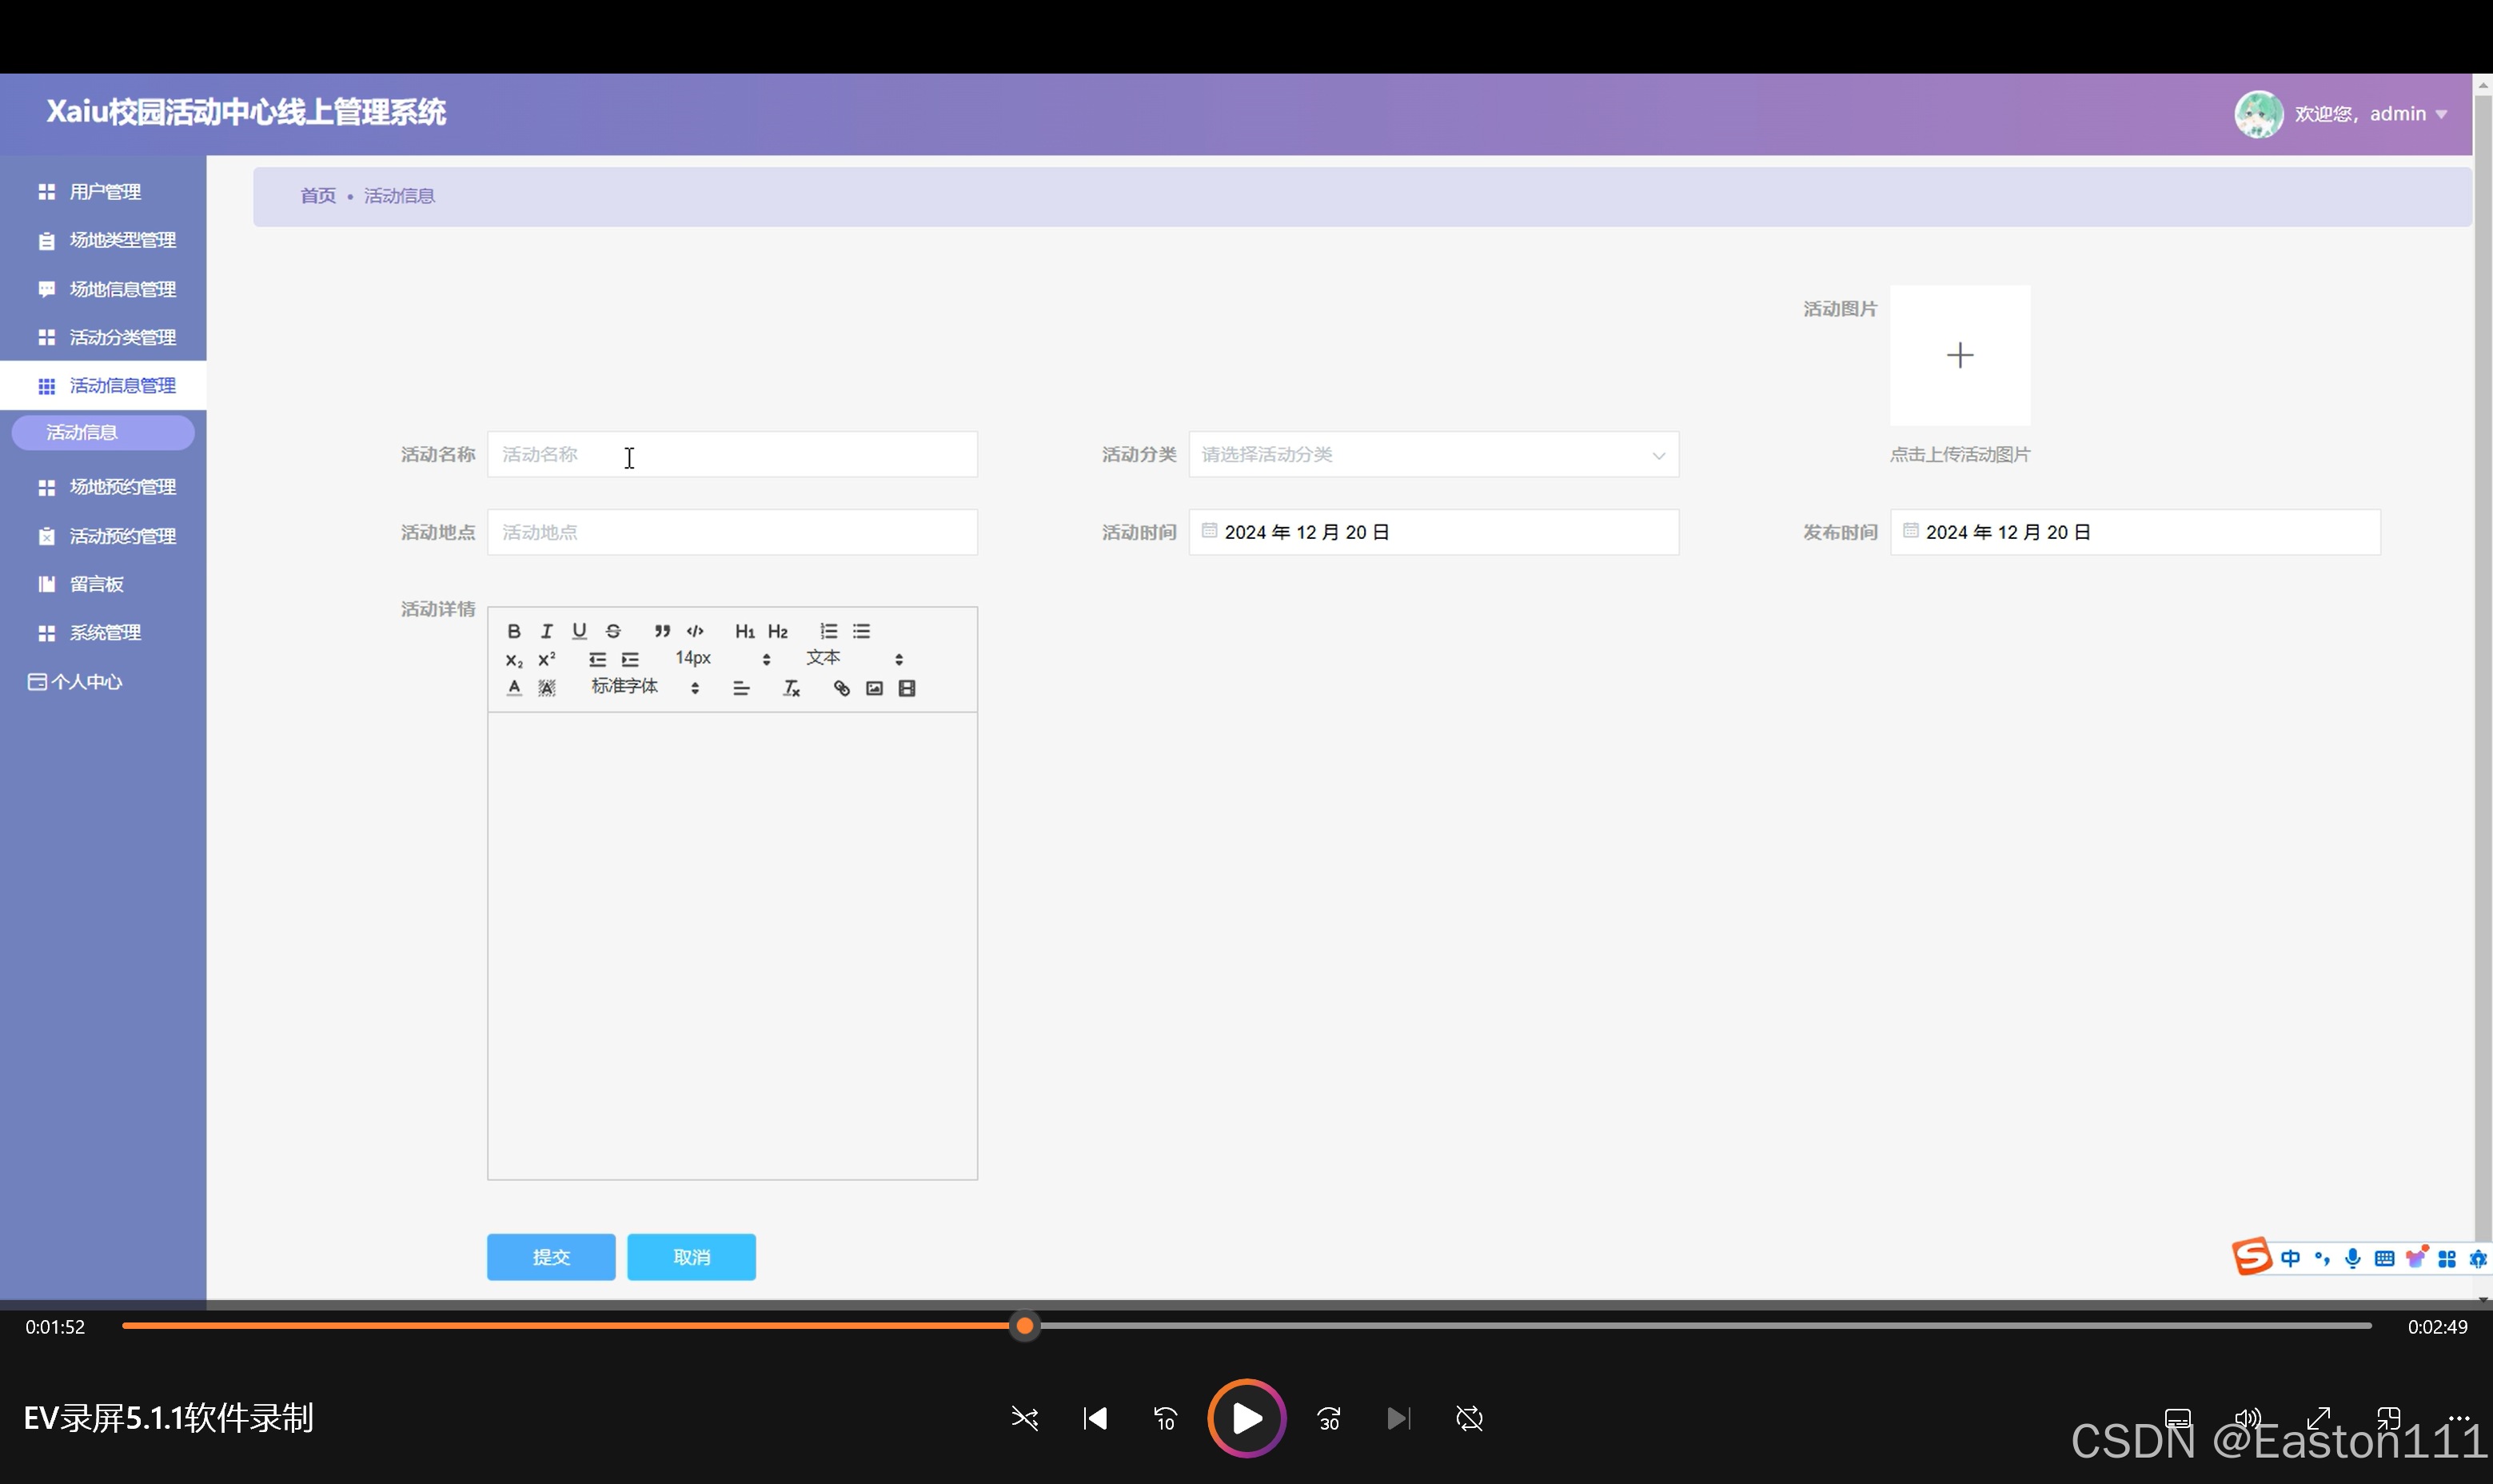2493x1484 pixels.
Task: Rewind 10 seconds in the player
Action: pyautogui.click(x=1165, y=1419)
